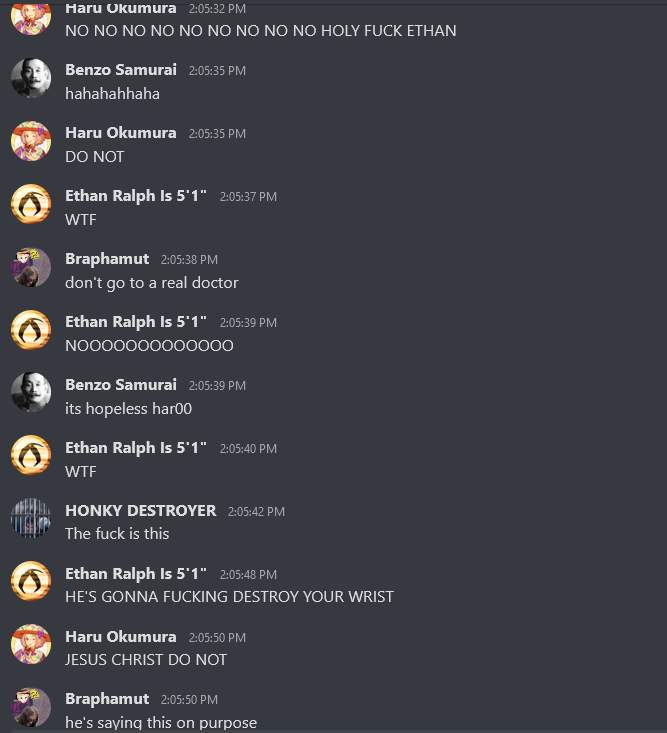Open Braphamut's avatar beside 'don't go to a real doctor'

click(x=31, y=267)
